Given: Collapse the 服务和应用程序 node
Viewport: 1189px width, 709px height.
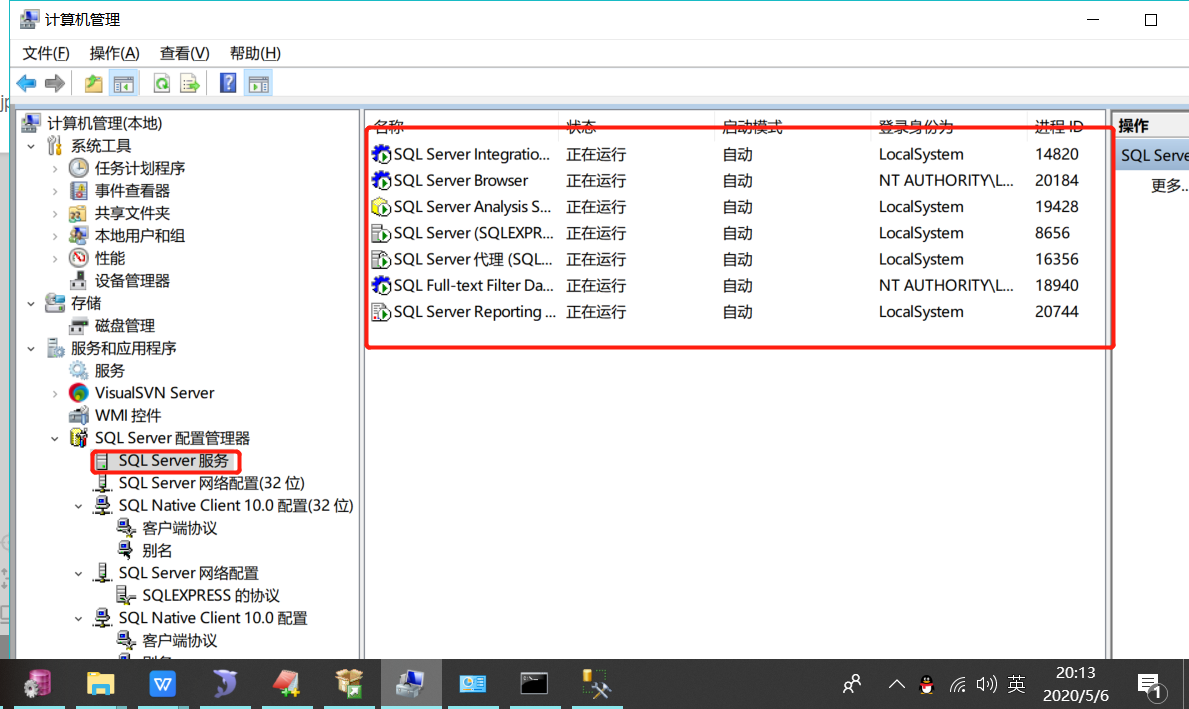Looking at the screenshot, I should click(31, 348).
